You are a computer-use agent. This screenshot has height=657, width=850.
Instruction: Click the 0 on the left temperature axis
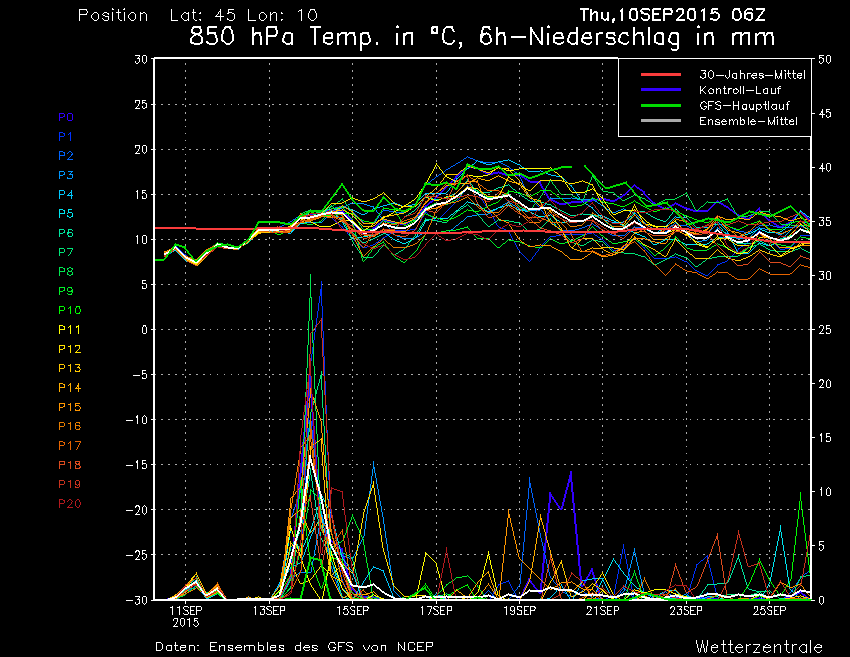[x=144, y=330]
